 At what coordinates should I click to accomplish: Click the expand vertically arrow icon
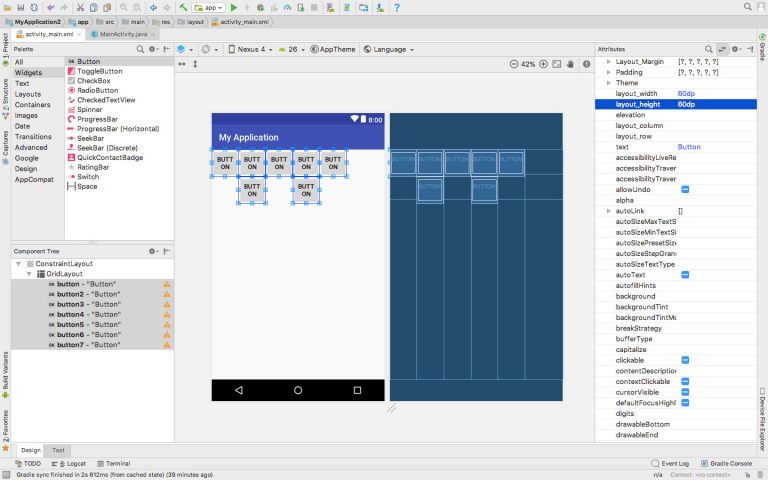[x=195, y=64]
